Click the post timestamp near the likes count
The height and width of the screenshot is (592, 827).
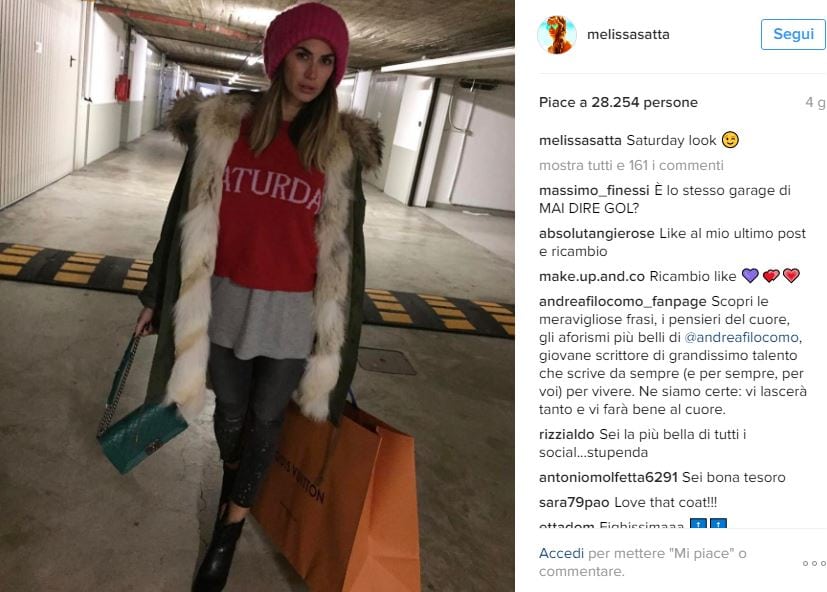click(x=815, y=102)
